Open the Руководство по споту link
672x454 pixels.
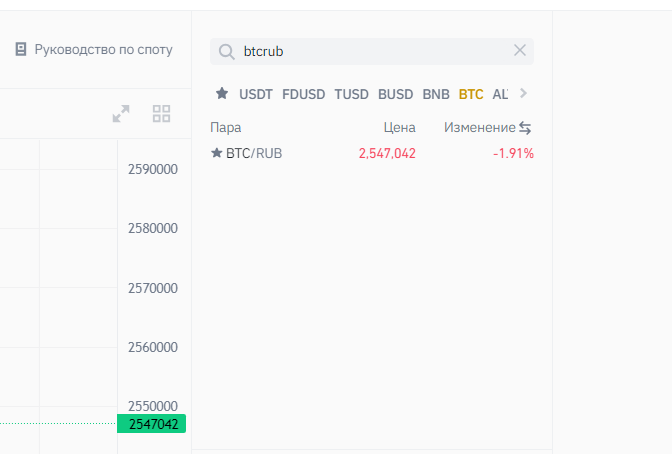(x=103, y=49)
